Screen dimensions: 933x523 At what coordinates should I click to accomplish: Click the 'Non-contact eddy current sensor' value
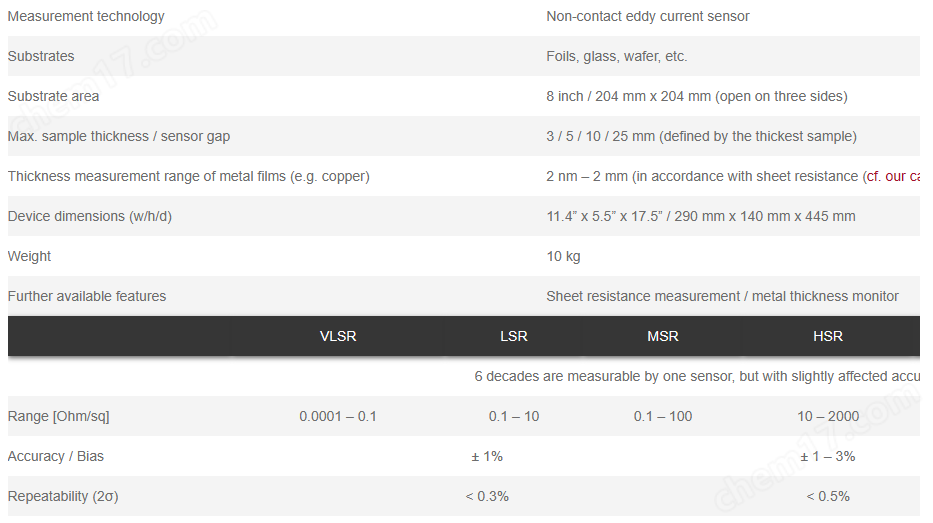coord(648,16)
